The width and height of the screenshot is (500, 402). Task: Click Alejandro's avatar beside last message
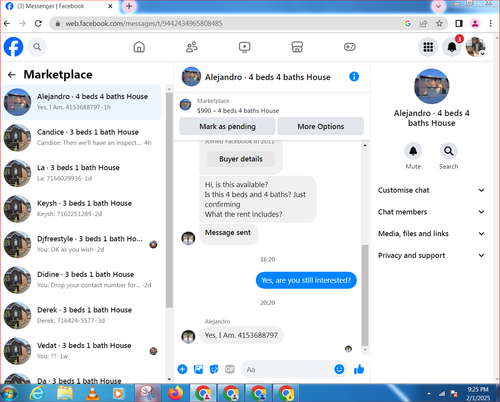coord(188,336)
